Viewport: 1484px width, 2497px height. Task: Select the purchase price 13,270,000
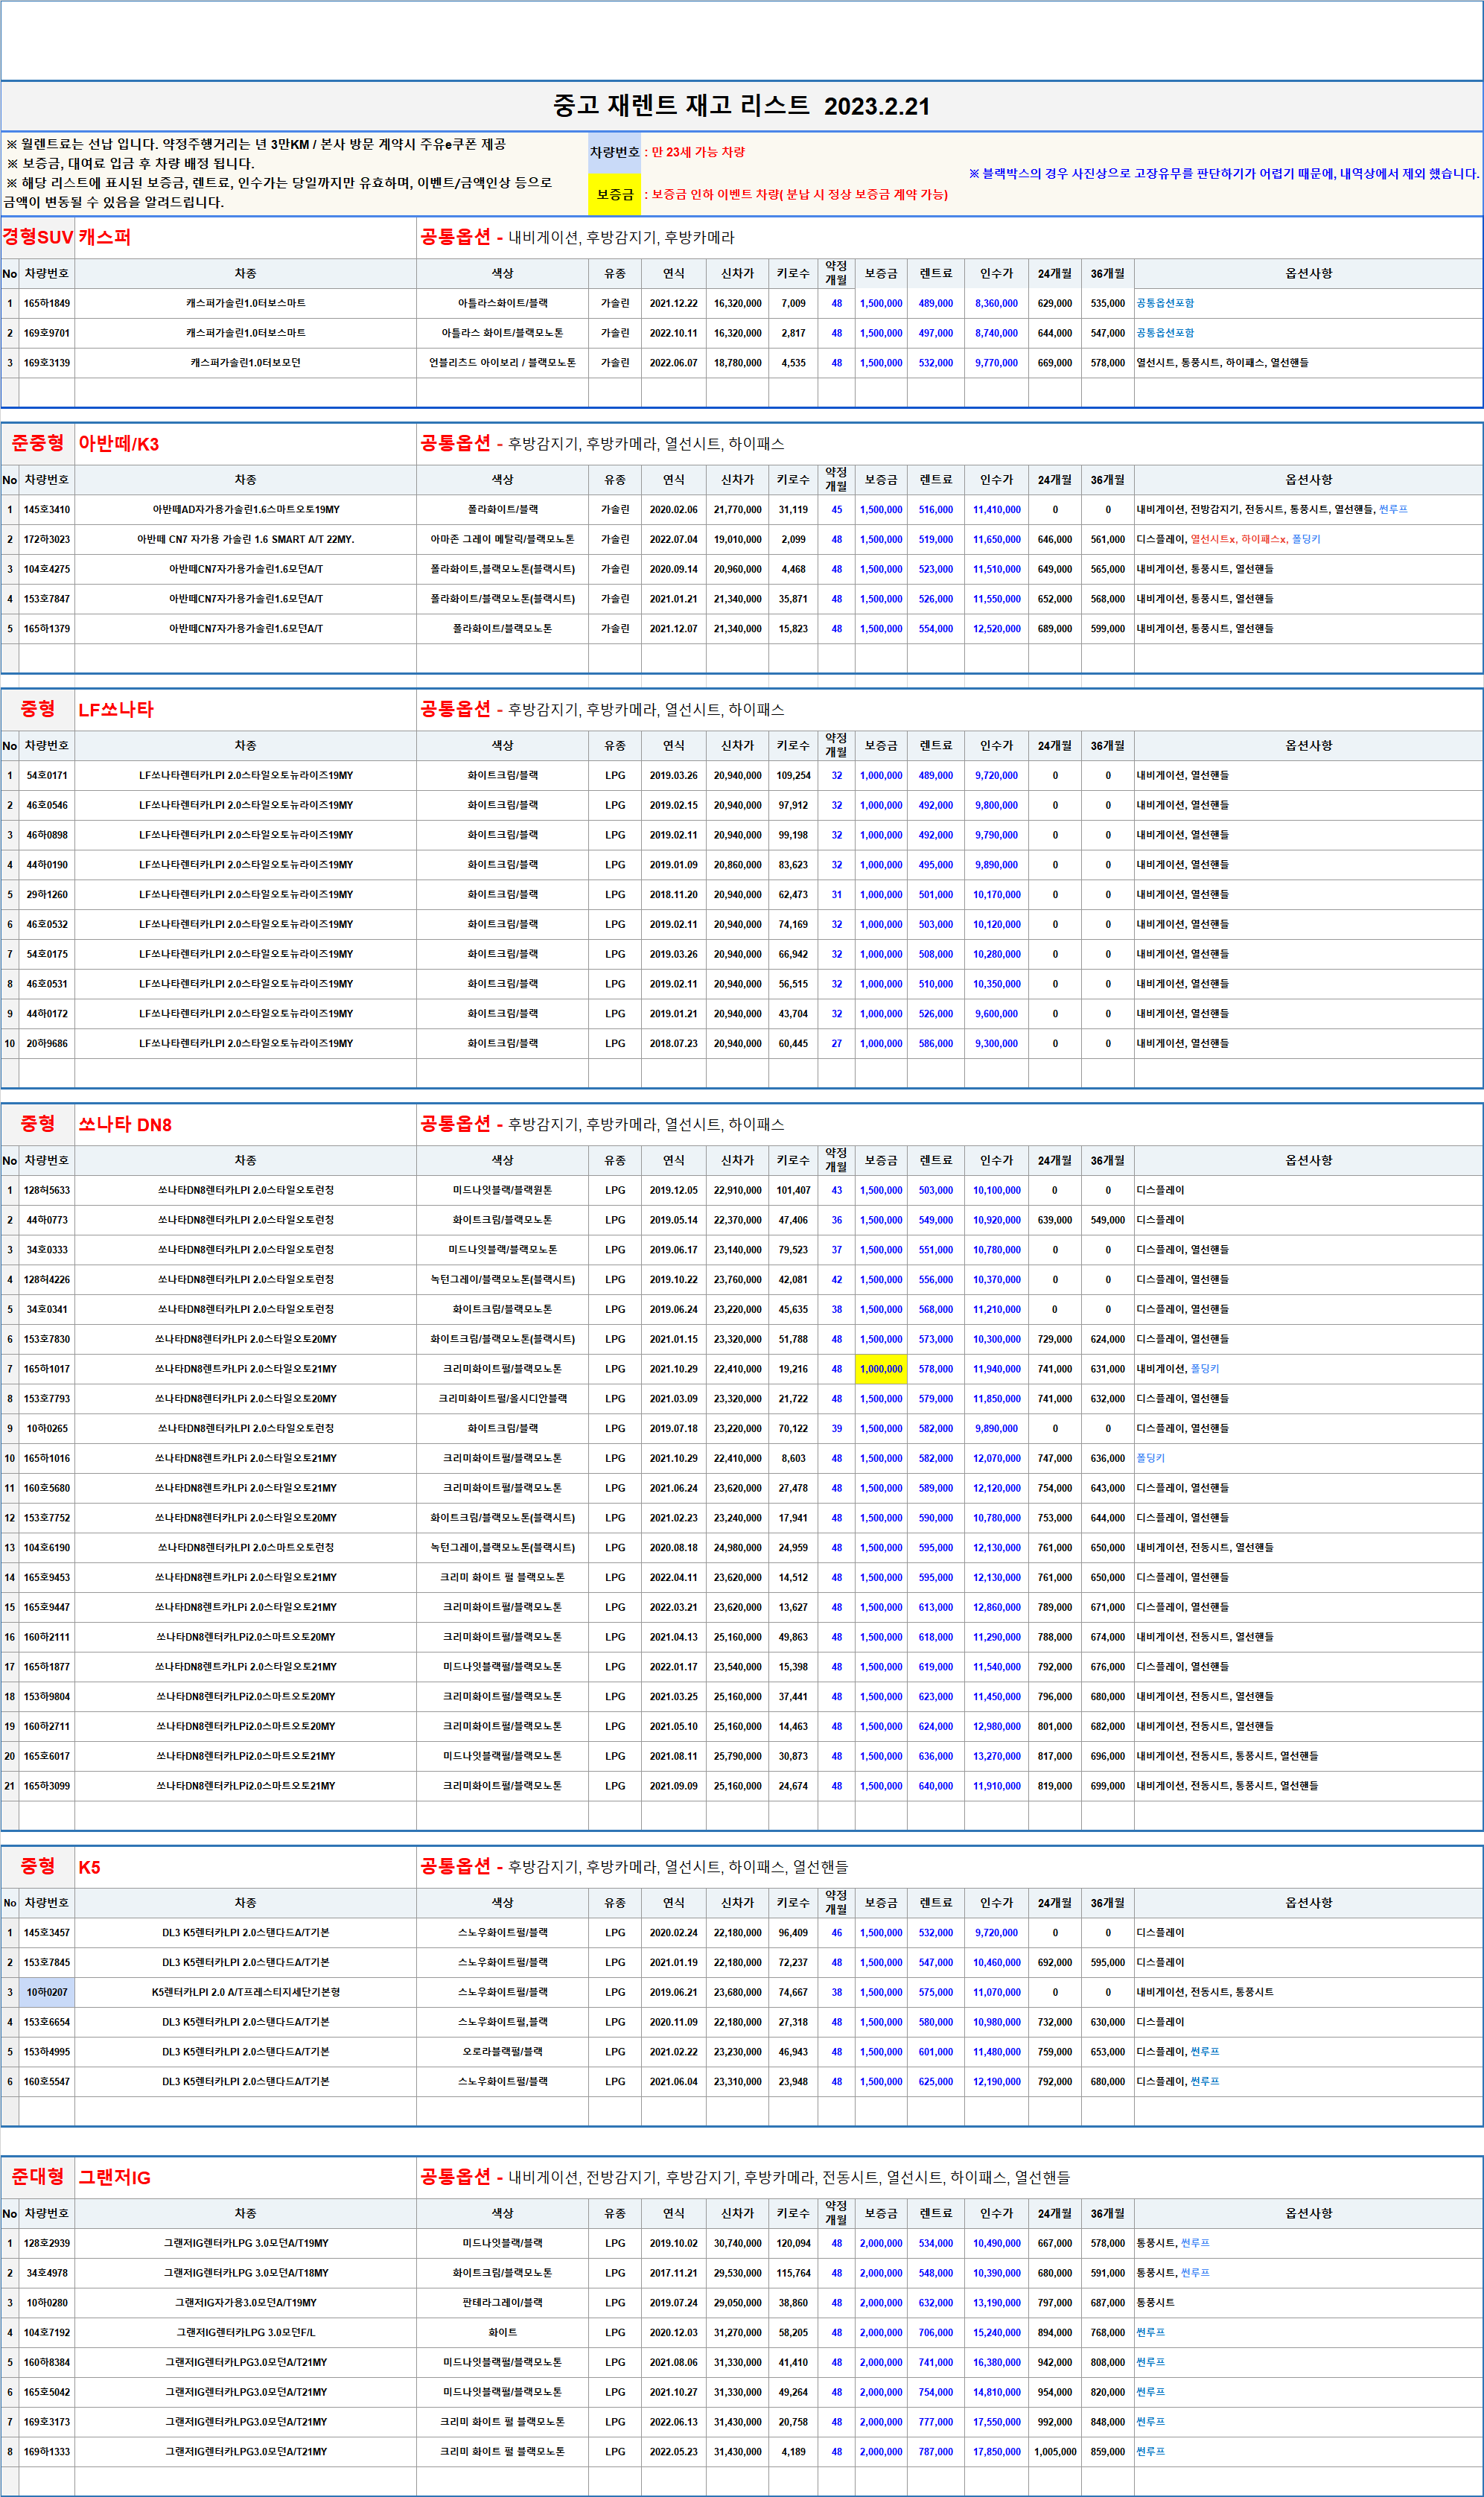pos(996,1756)
